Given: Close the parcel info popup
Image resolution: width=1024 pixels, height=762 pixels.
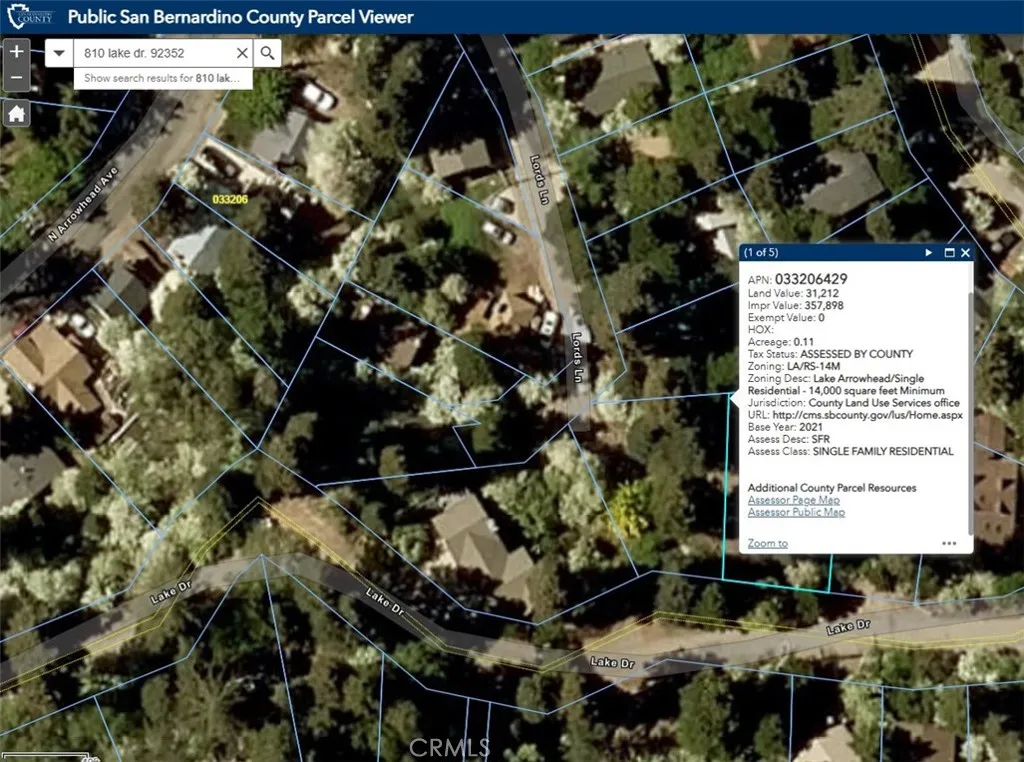Looking at the screenshot, I should click(965, 253).
